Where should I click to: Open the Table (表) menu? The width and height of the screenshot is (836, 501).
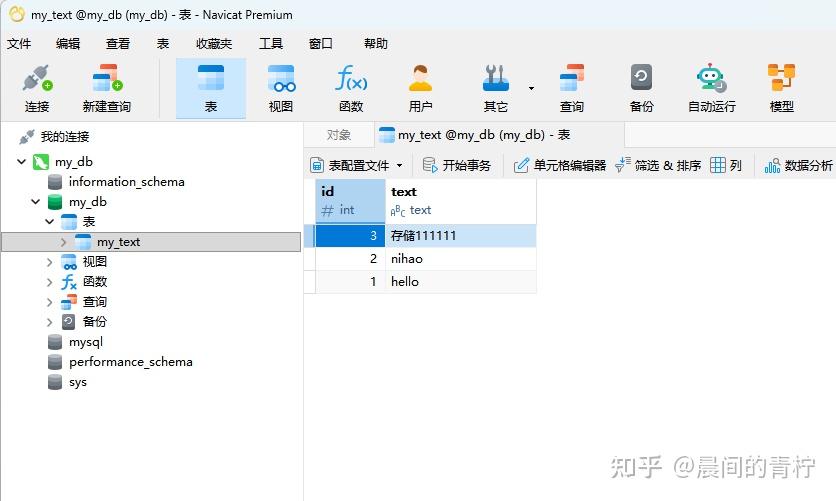(x=163, y=44)
